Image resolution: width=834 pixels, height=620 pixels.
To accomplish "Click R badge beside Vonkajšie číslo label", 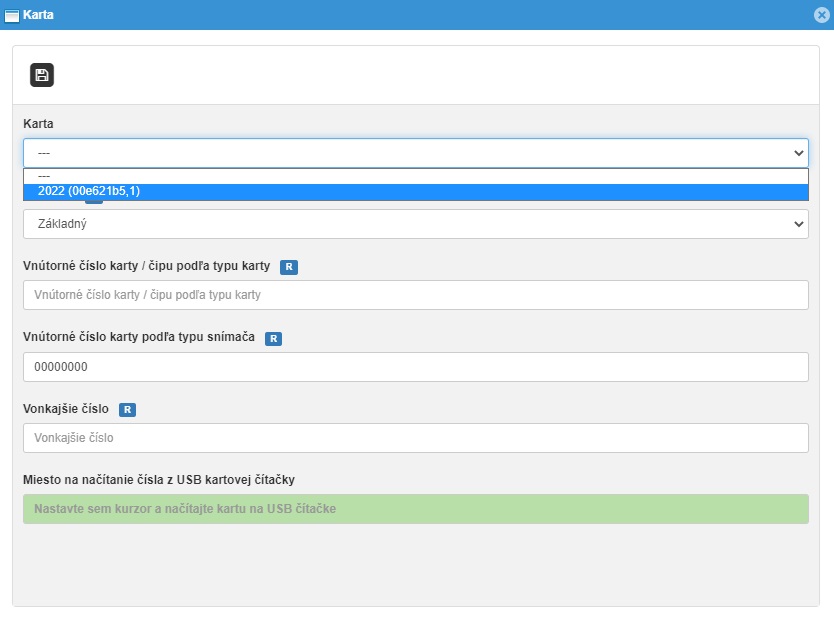I will [x=127, y=410].
